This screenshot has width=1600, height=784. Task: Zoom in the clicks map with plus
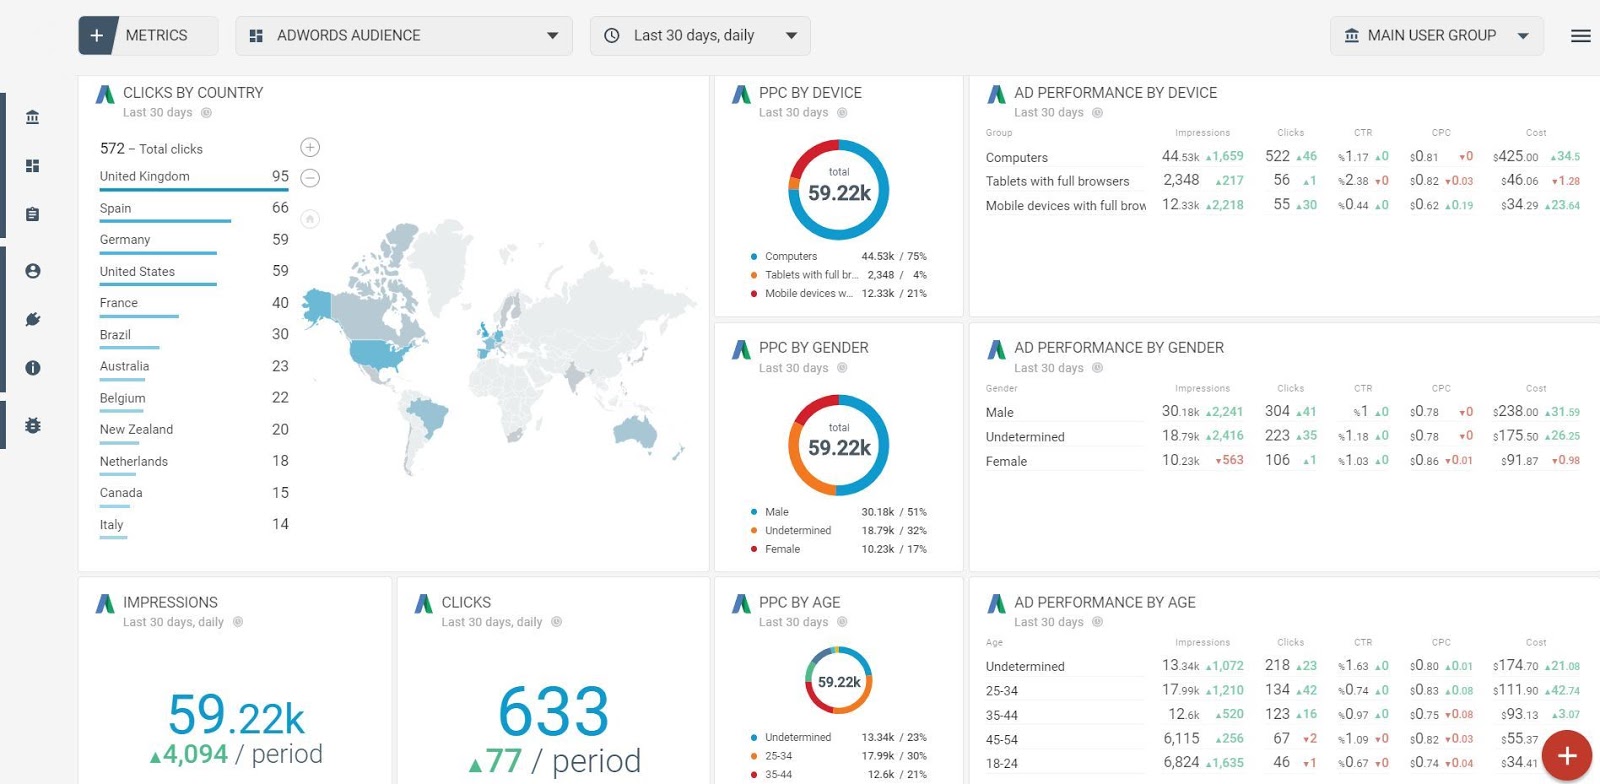310,147
